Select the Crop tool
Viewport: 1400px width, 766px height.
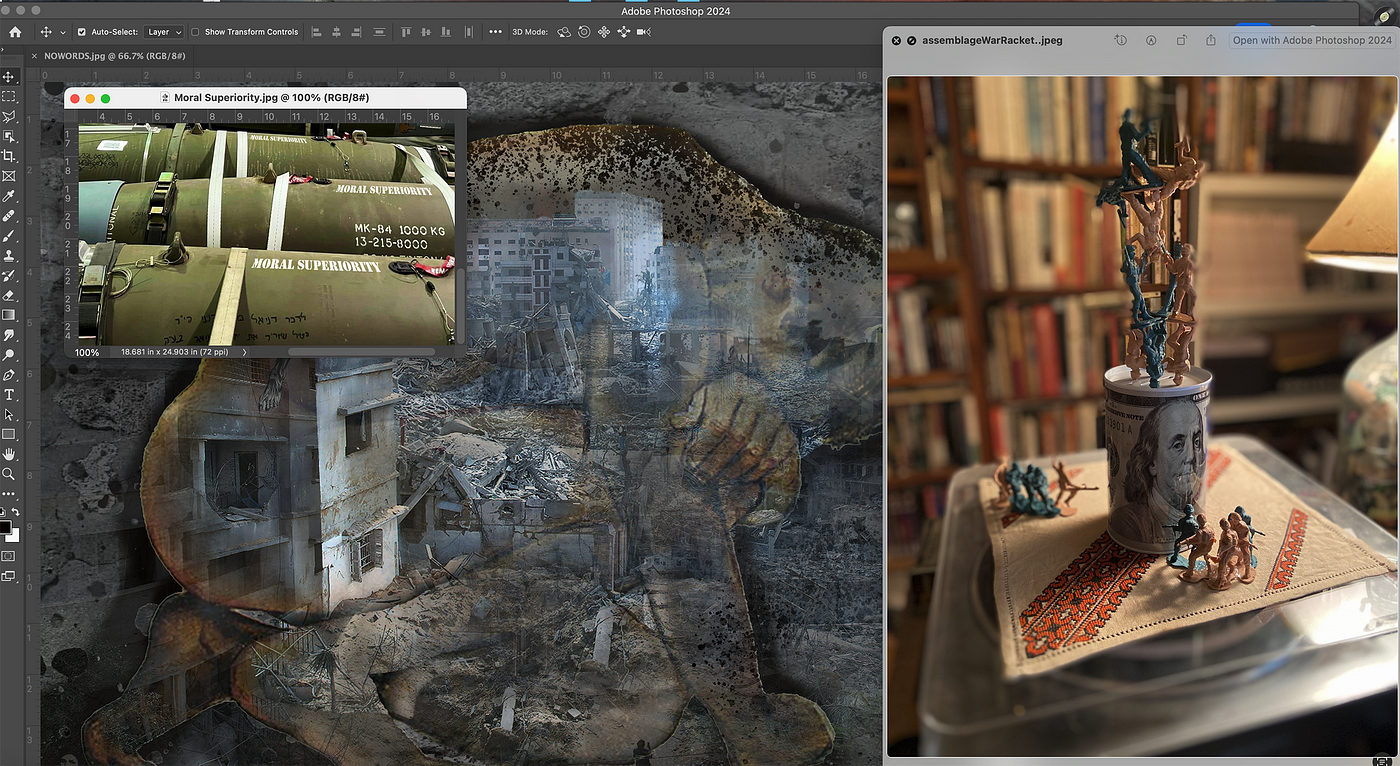click(9, 156)
